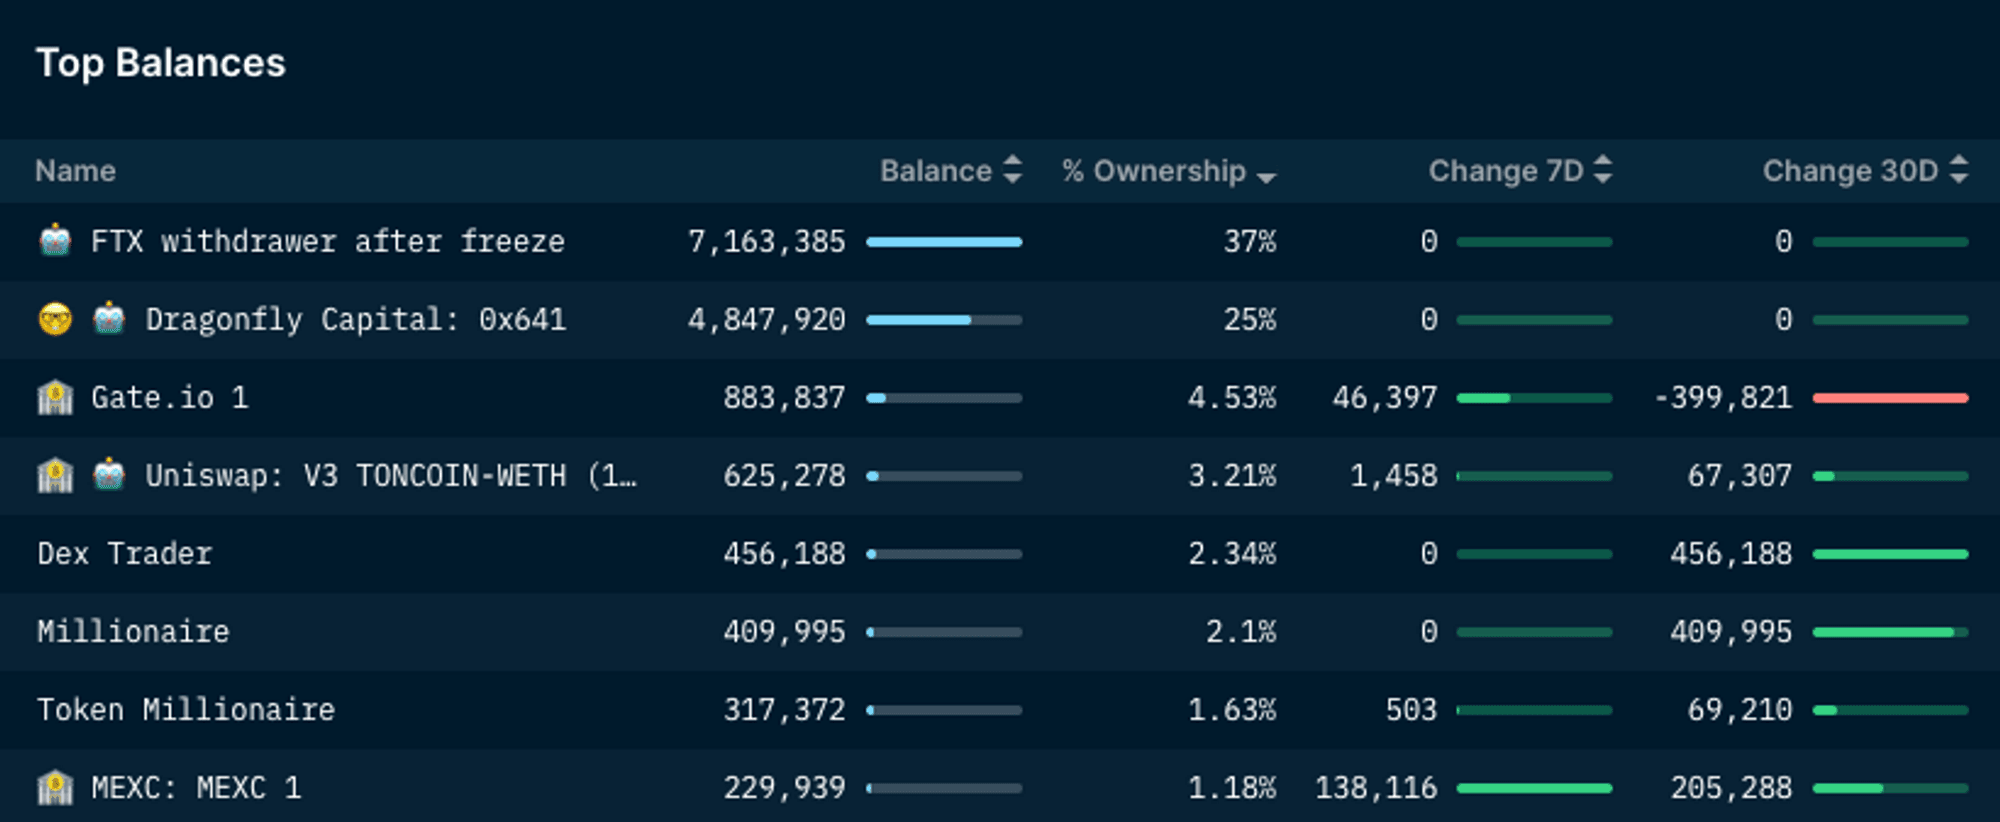Click the bot icon beside FTX withdrawer

tap(55, 241)
